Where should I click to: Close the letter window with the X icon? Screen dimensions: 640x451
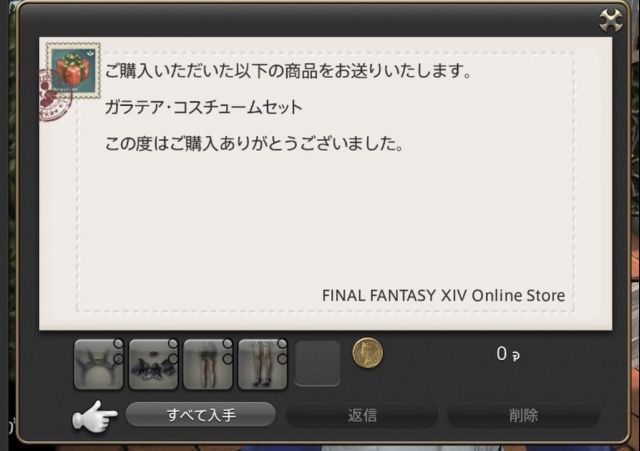point(611,20)
